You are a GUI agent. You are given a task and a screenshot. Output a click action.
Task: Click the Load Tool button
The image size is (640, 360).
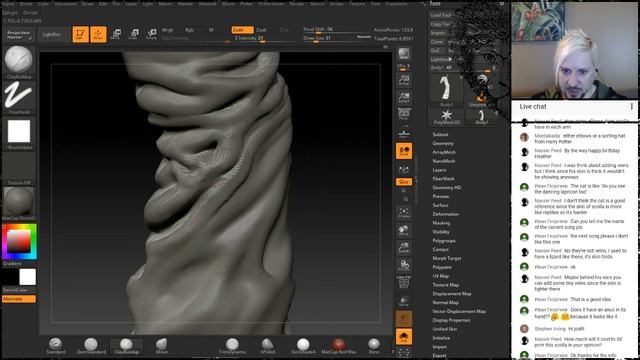click(441, 15)
